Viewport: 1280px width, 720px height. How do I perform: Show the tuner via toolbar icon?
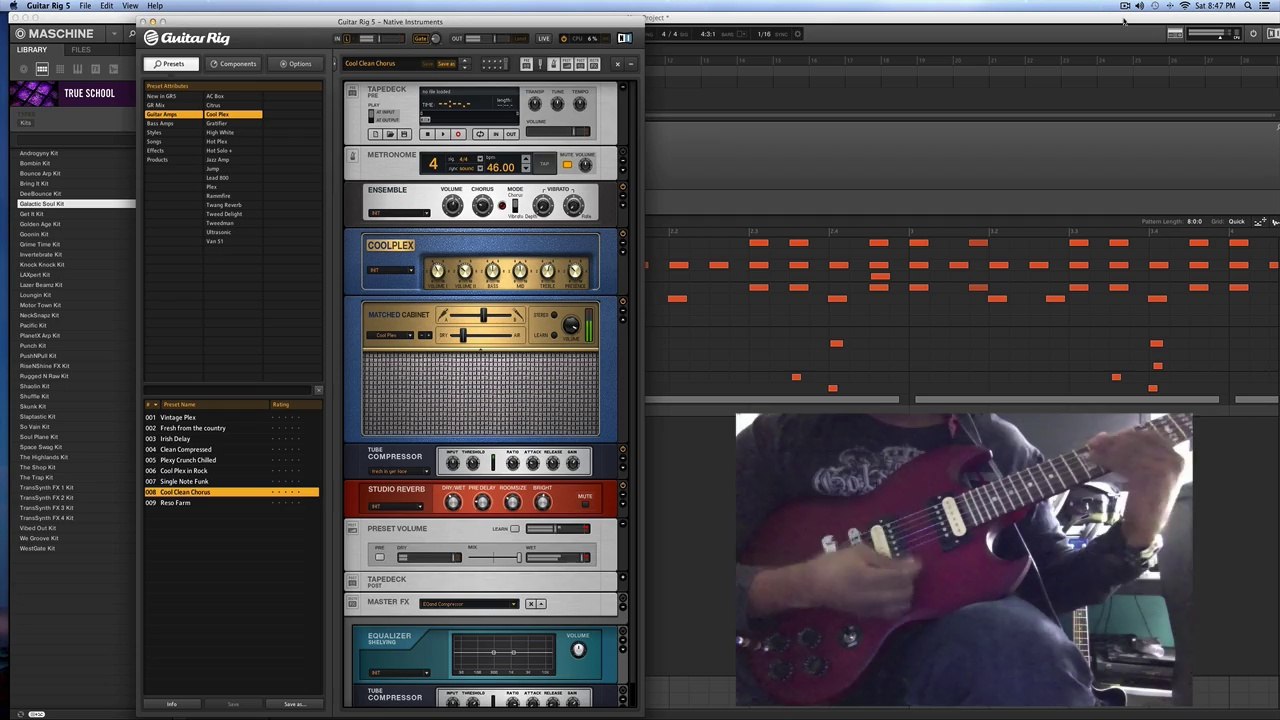click(540, 64)
